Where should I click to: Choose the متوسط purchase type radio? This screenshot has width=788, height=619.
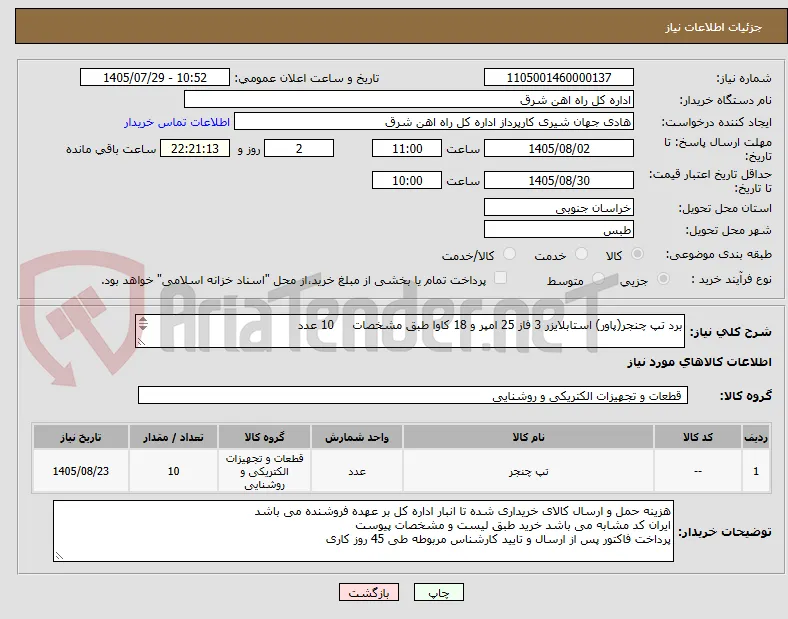point(598,279)
